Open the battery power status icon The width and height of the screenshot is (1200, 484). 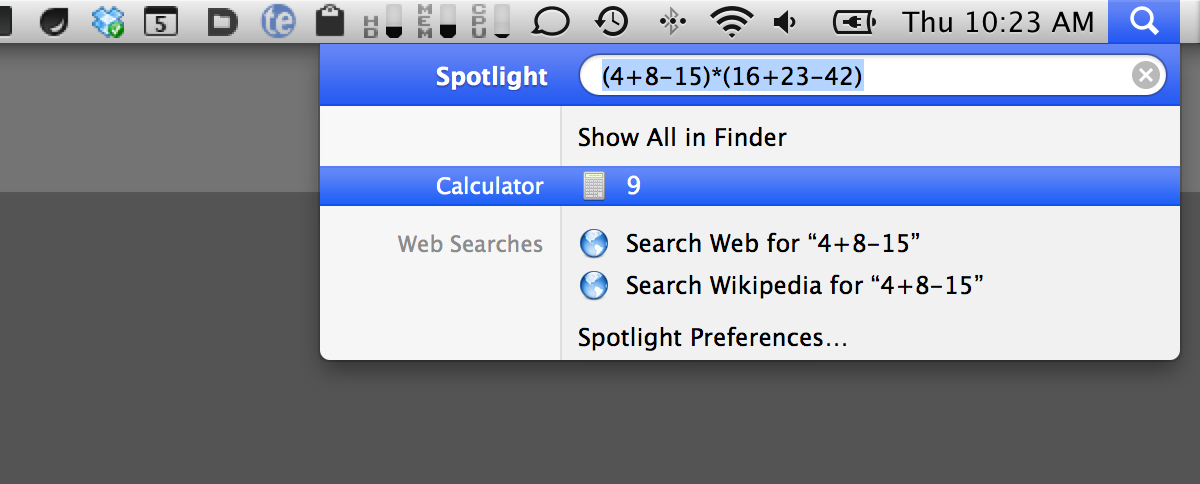(853, 21)
